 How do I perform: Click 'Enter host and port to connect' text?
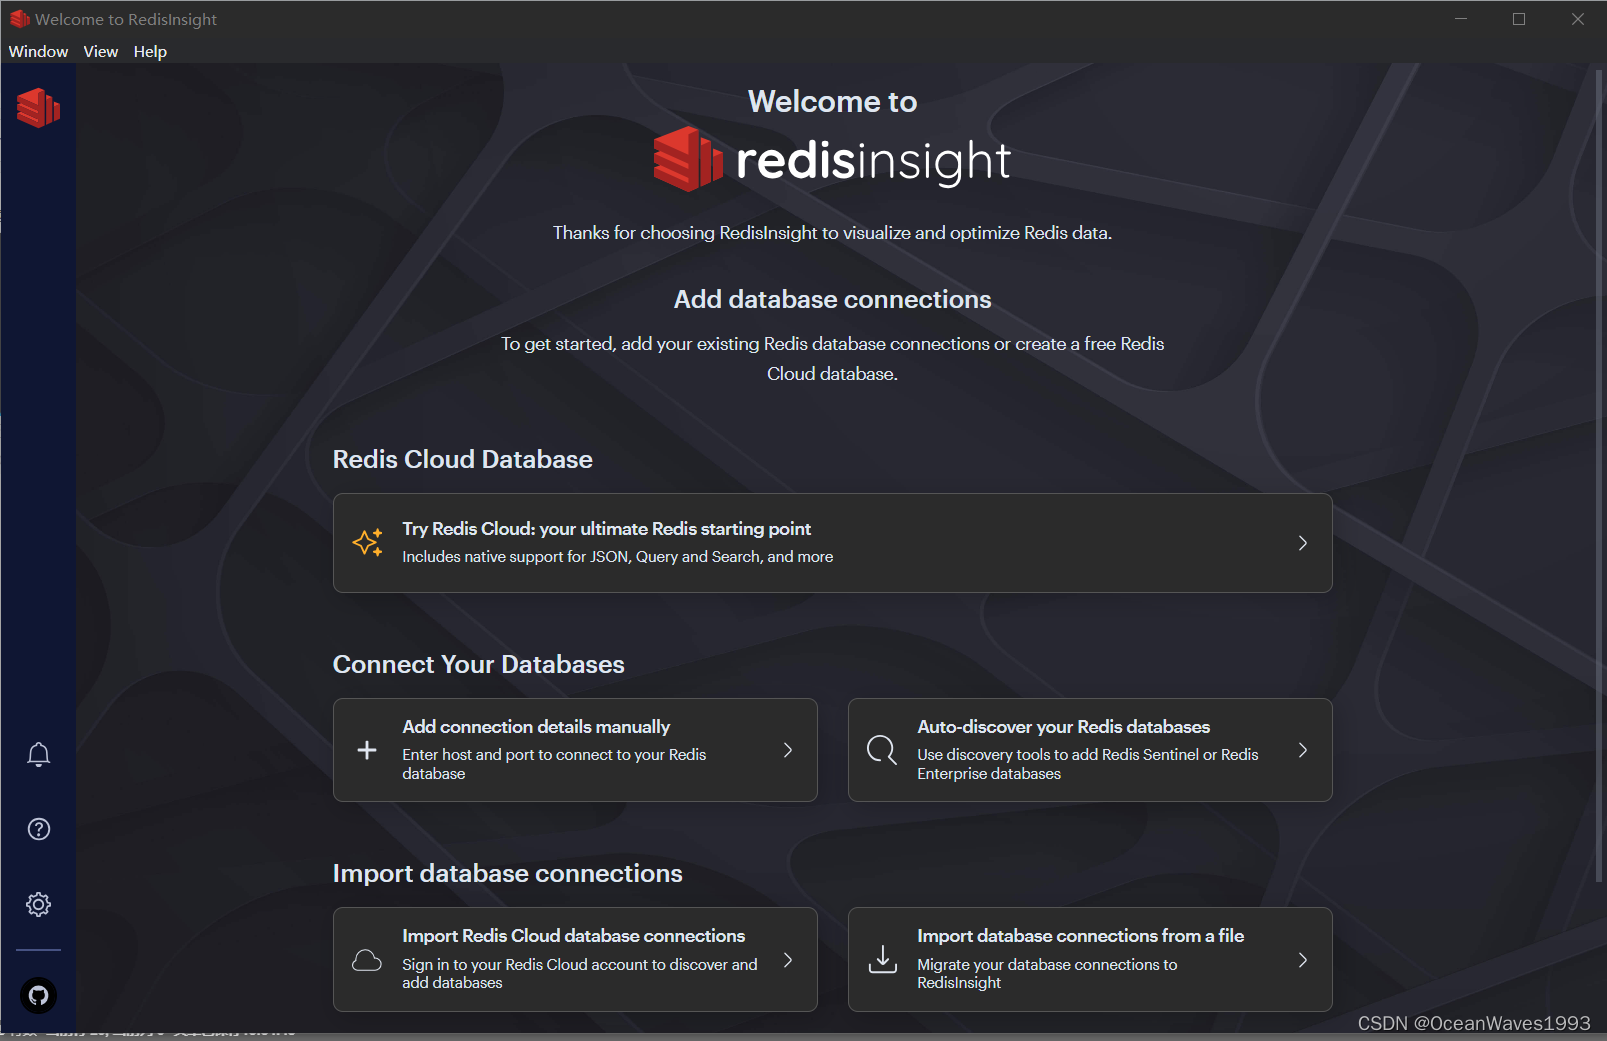pos(554,764)
